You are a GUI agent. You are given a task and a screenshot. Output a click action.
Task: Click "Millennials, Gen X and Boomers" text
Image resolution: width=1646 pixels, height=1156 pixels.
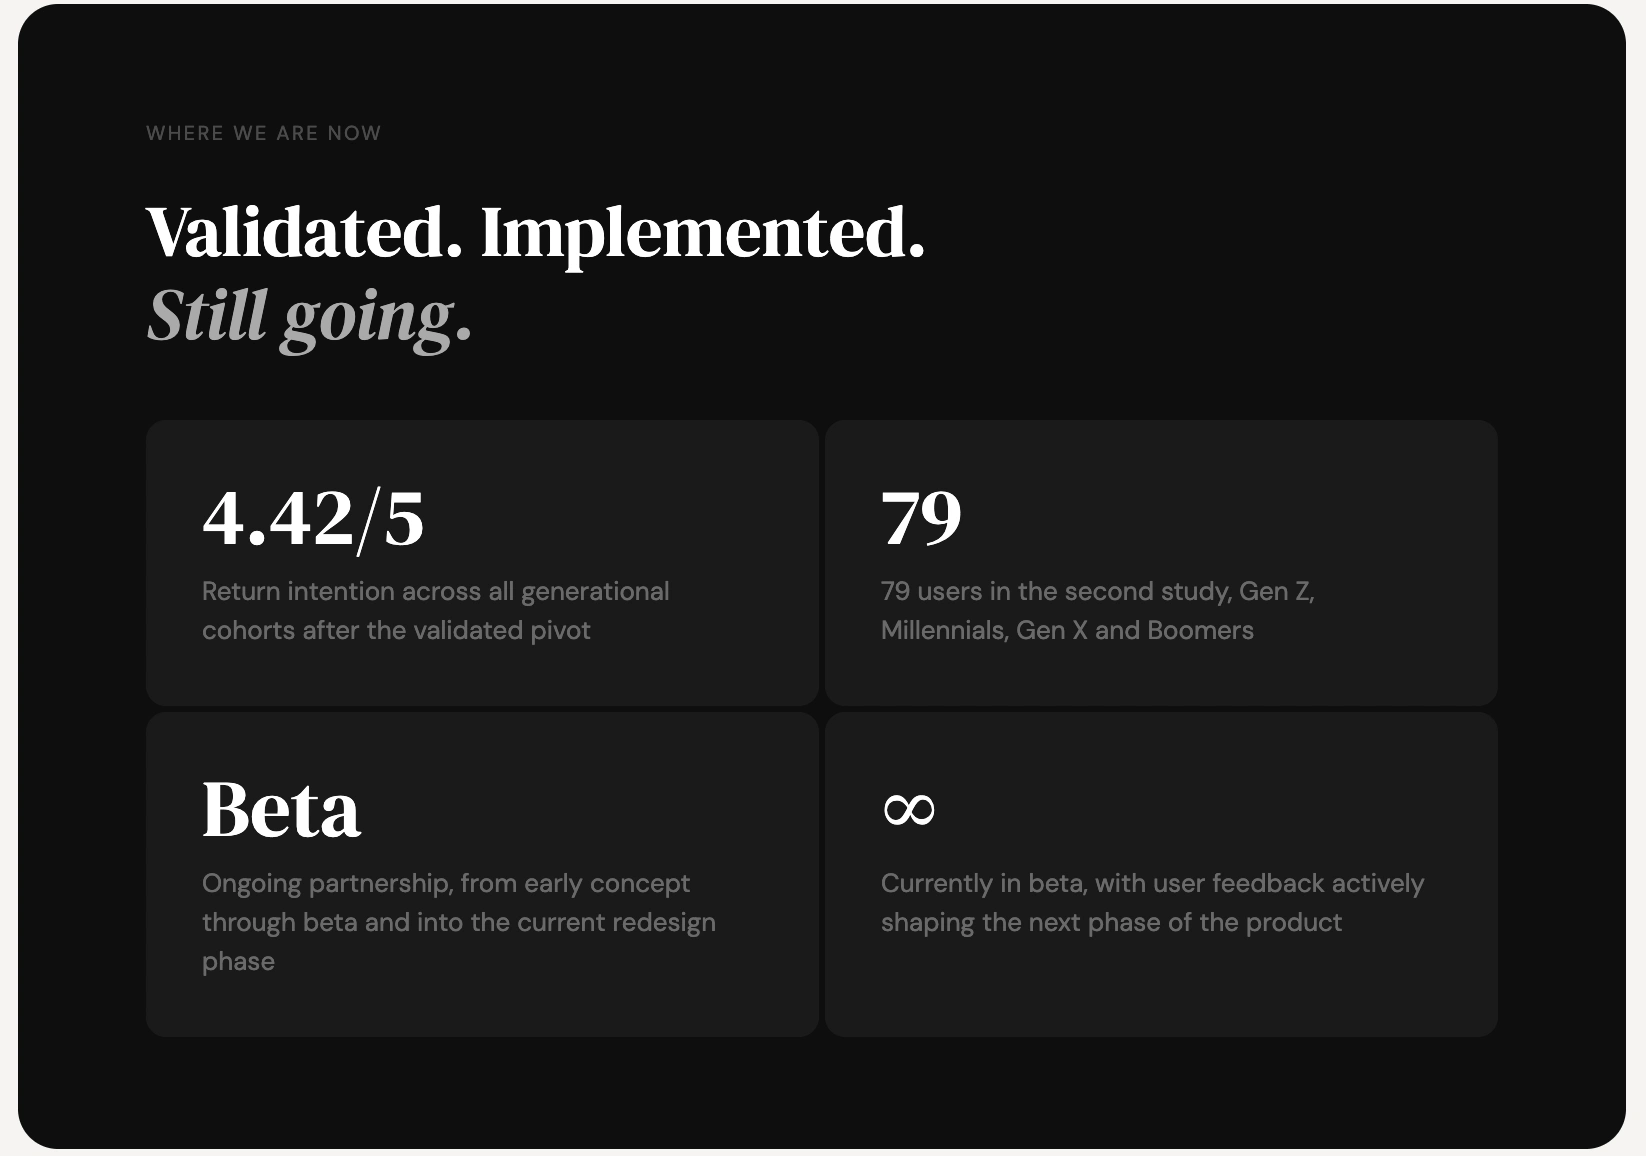1067,631
